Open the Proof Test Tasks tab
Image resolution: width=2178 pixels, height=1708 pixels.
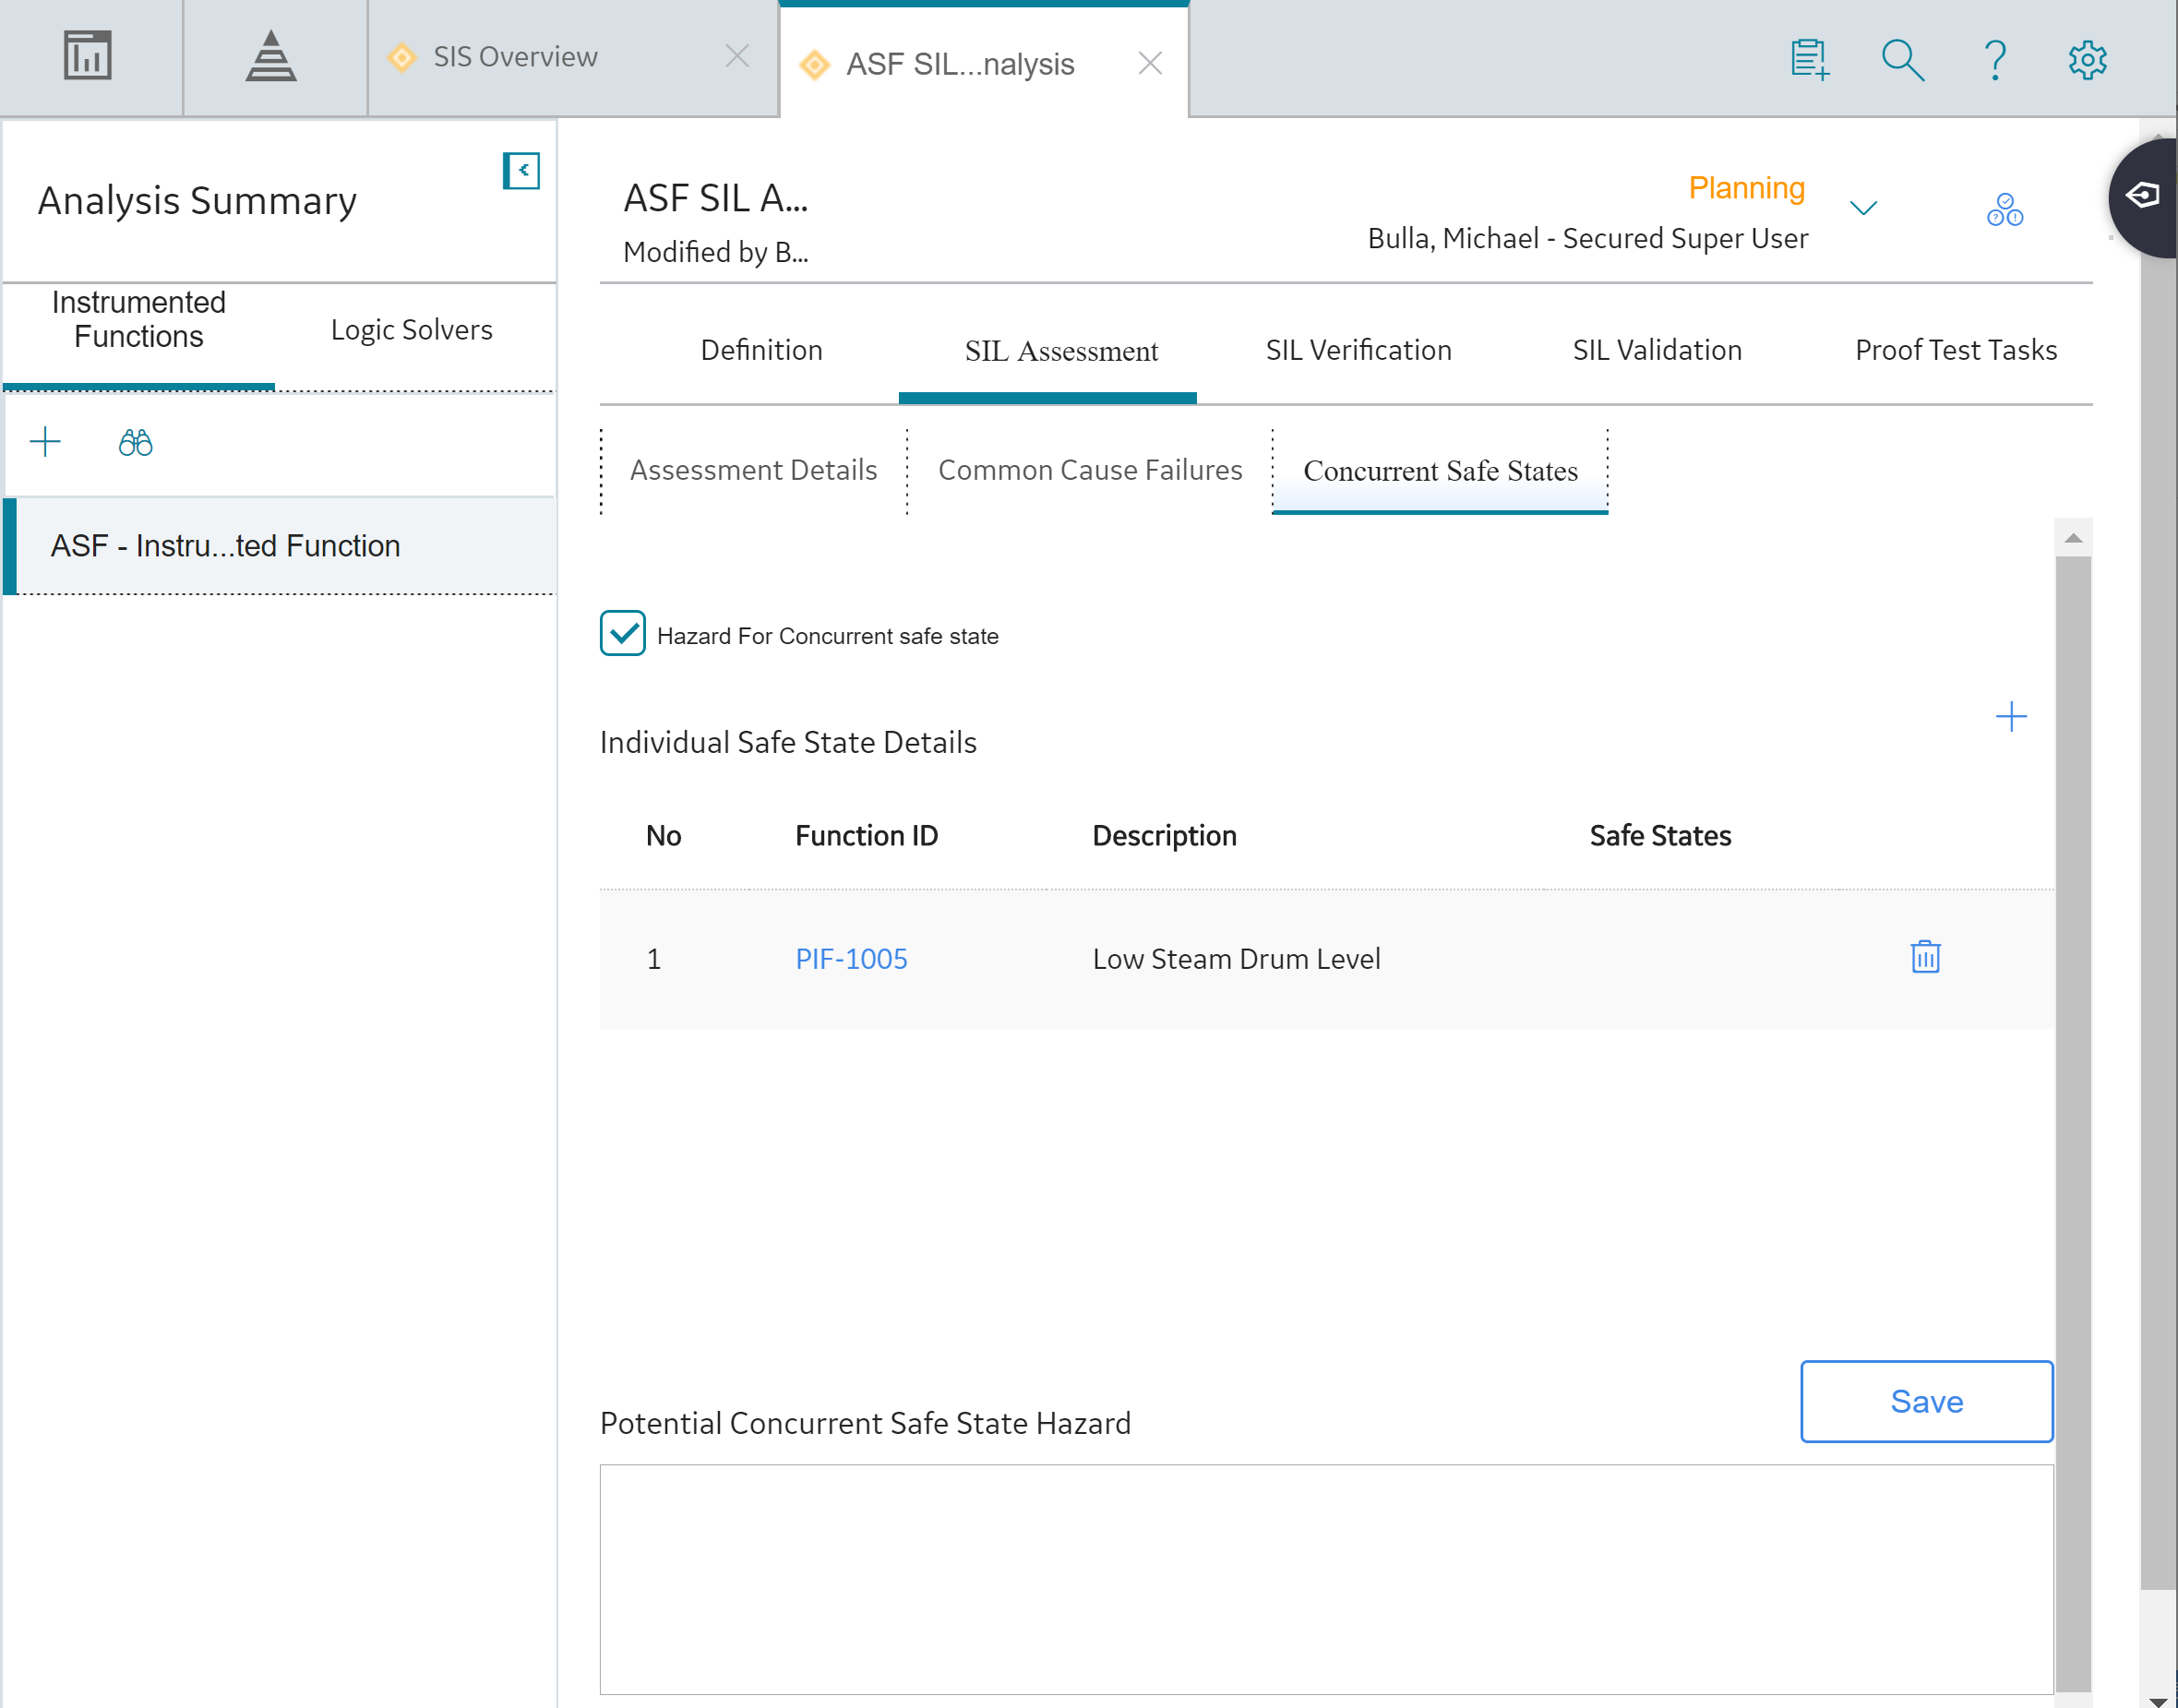[x=1956, y=350]
